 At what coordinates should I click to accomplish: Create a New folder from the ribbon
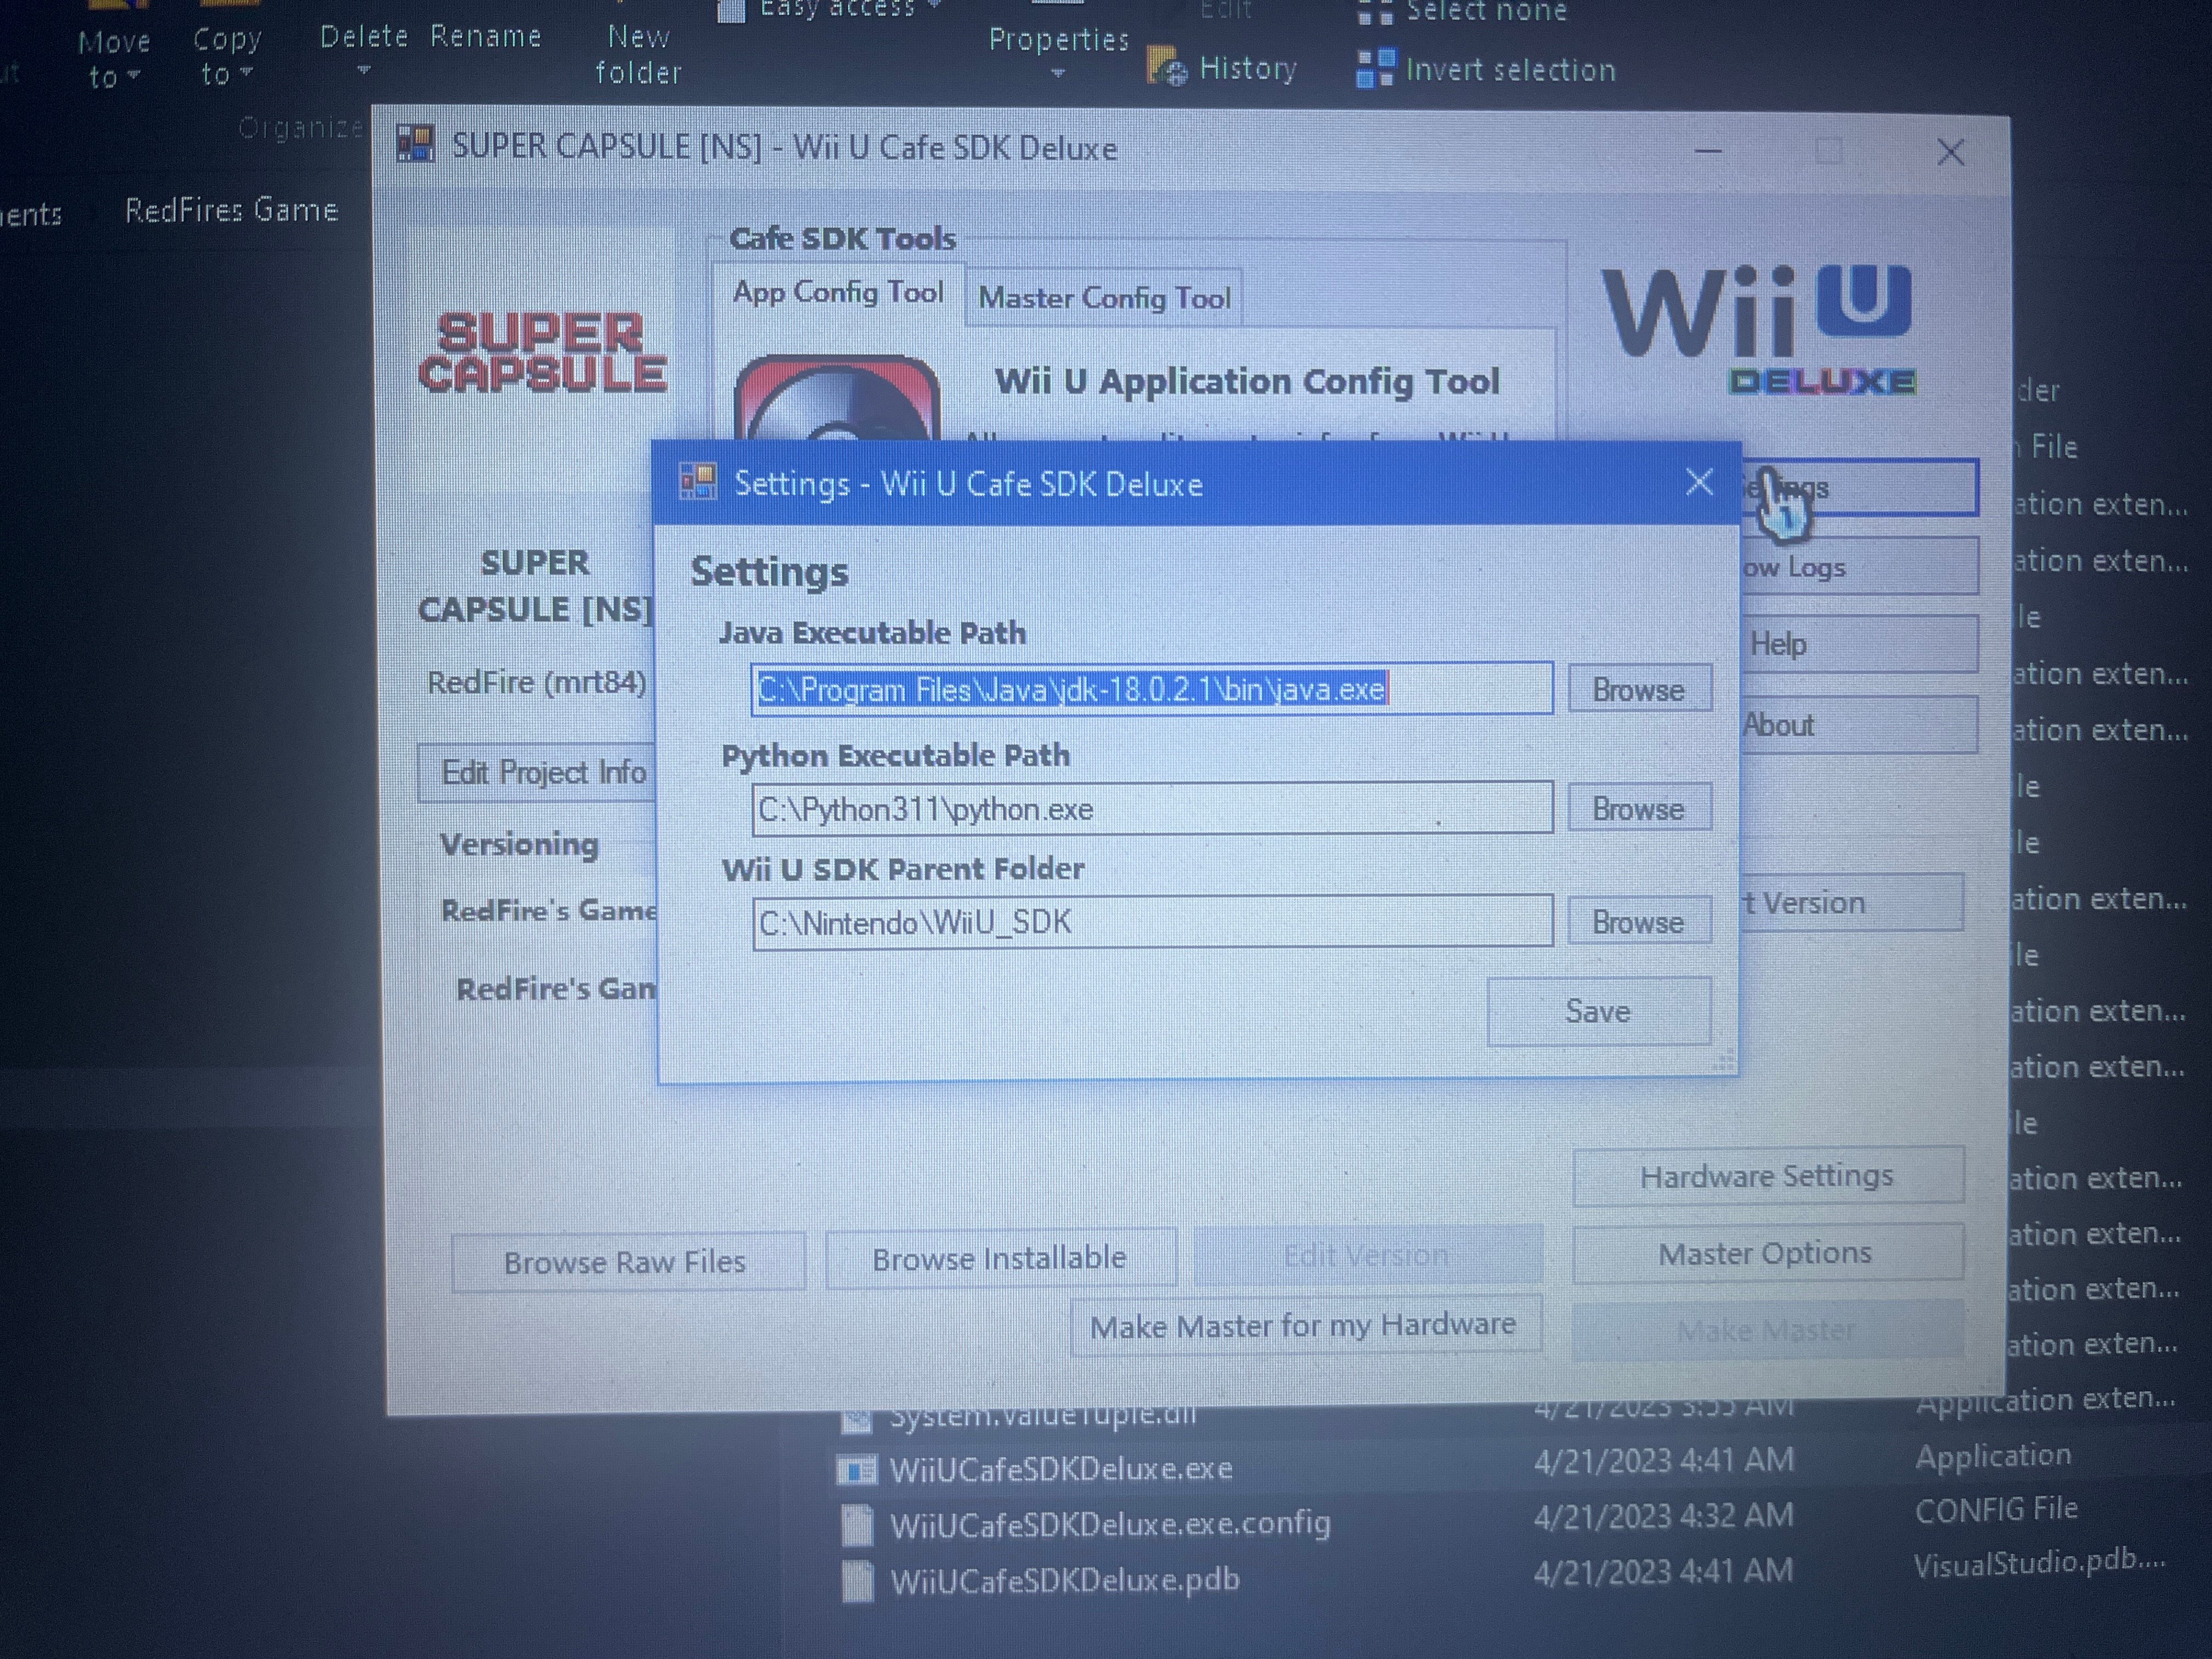[x=639, y=55]
